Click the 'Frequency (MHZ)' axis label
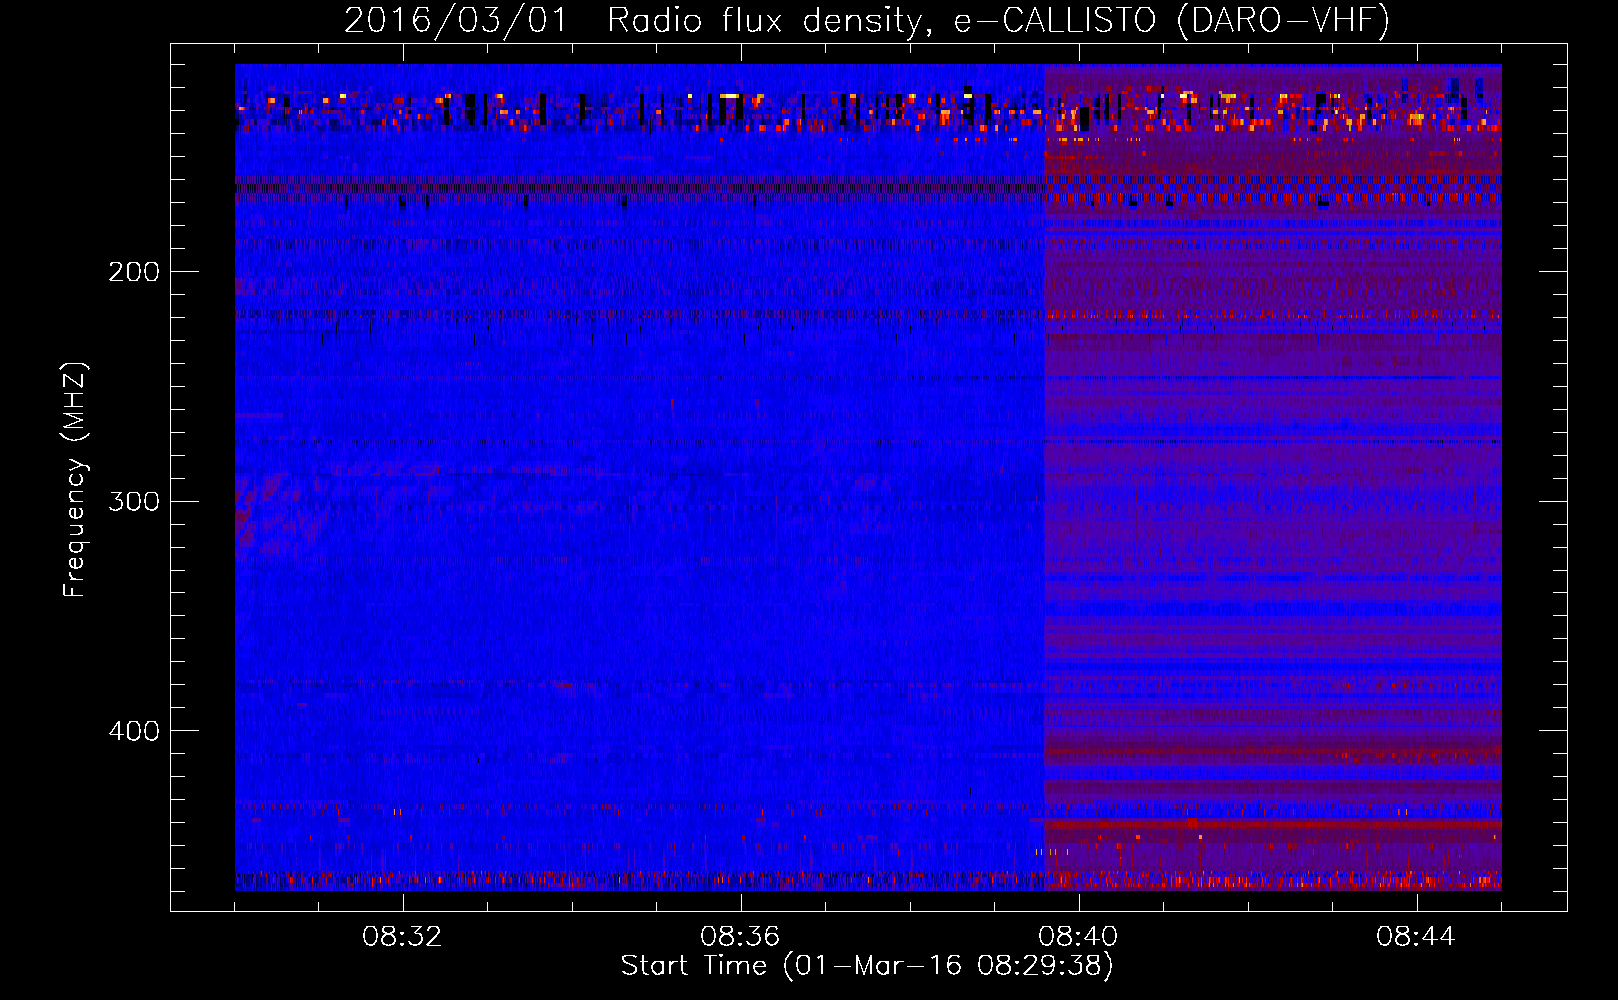The image size is (1618, 1000). pyautogui.click(x=75, y=480)
